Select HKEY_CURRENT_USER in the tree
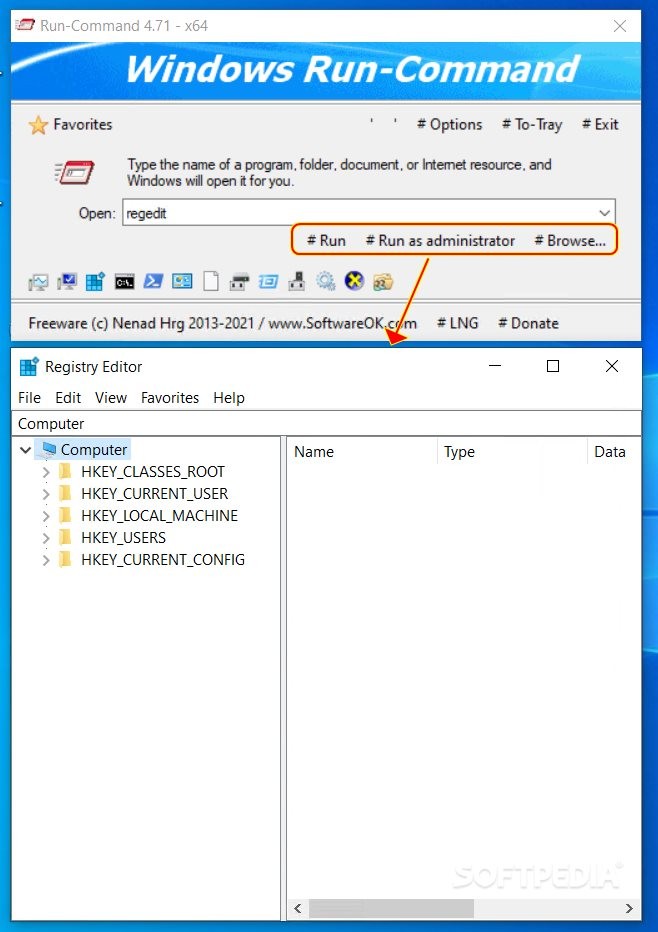This screenshot has height=932, width=658. (155, 493)
